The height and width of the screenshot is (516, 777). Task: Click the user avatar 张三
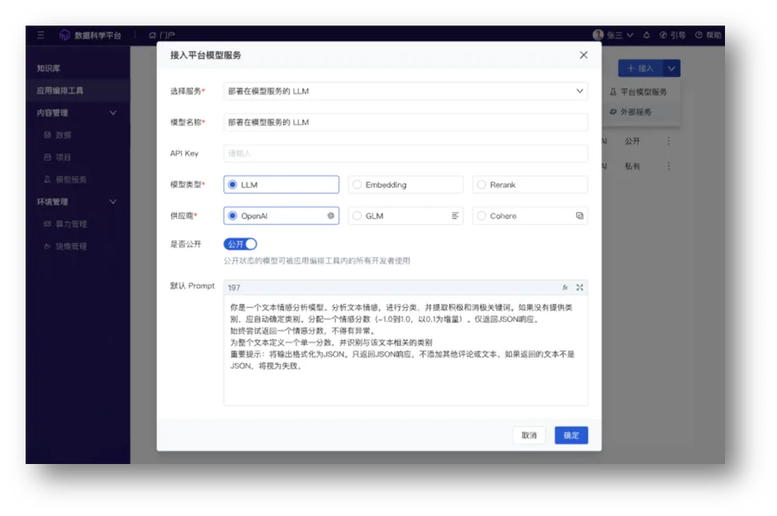[x=598, y=35]
